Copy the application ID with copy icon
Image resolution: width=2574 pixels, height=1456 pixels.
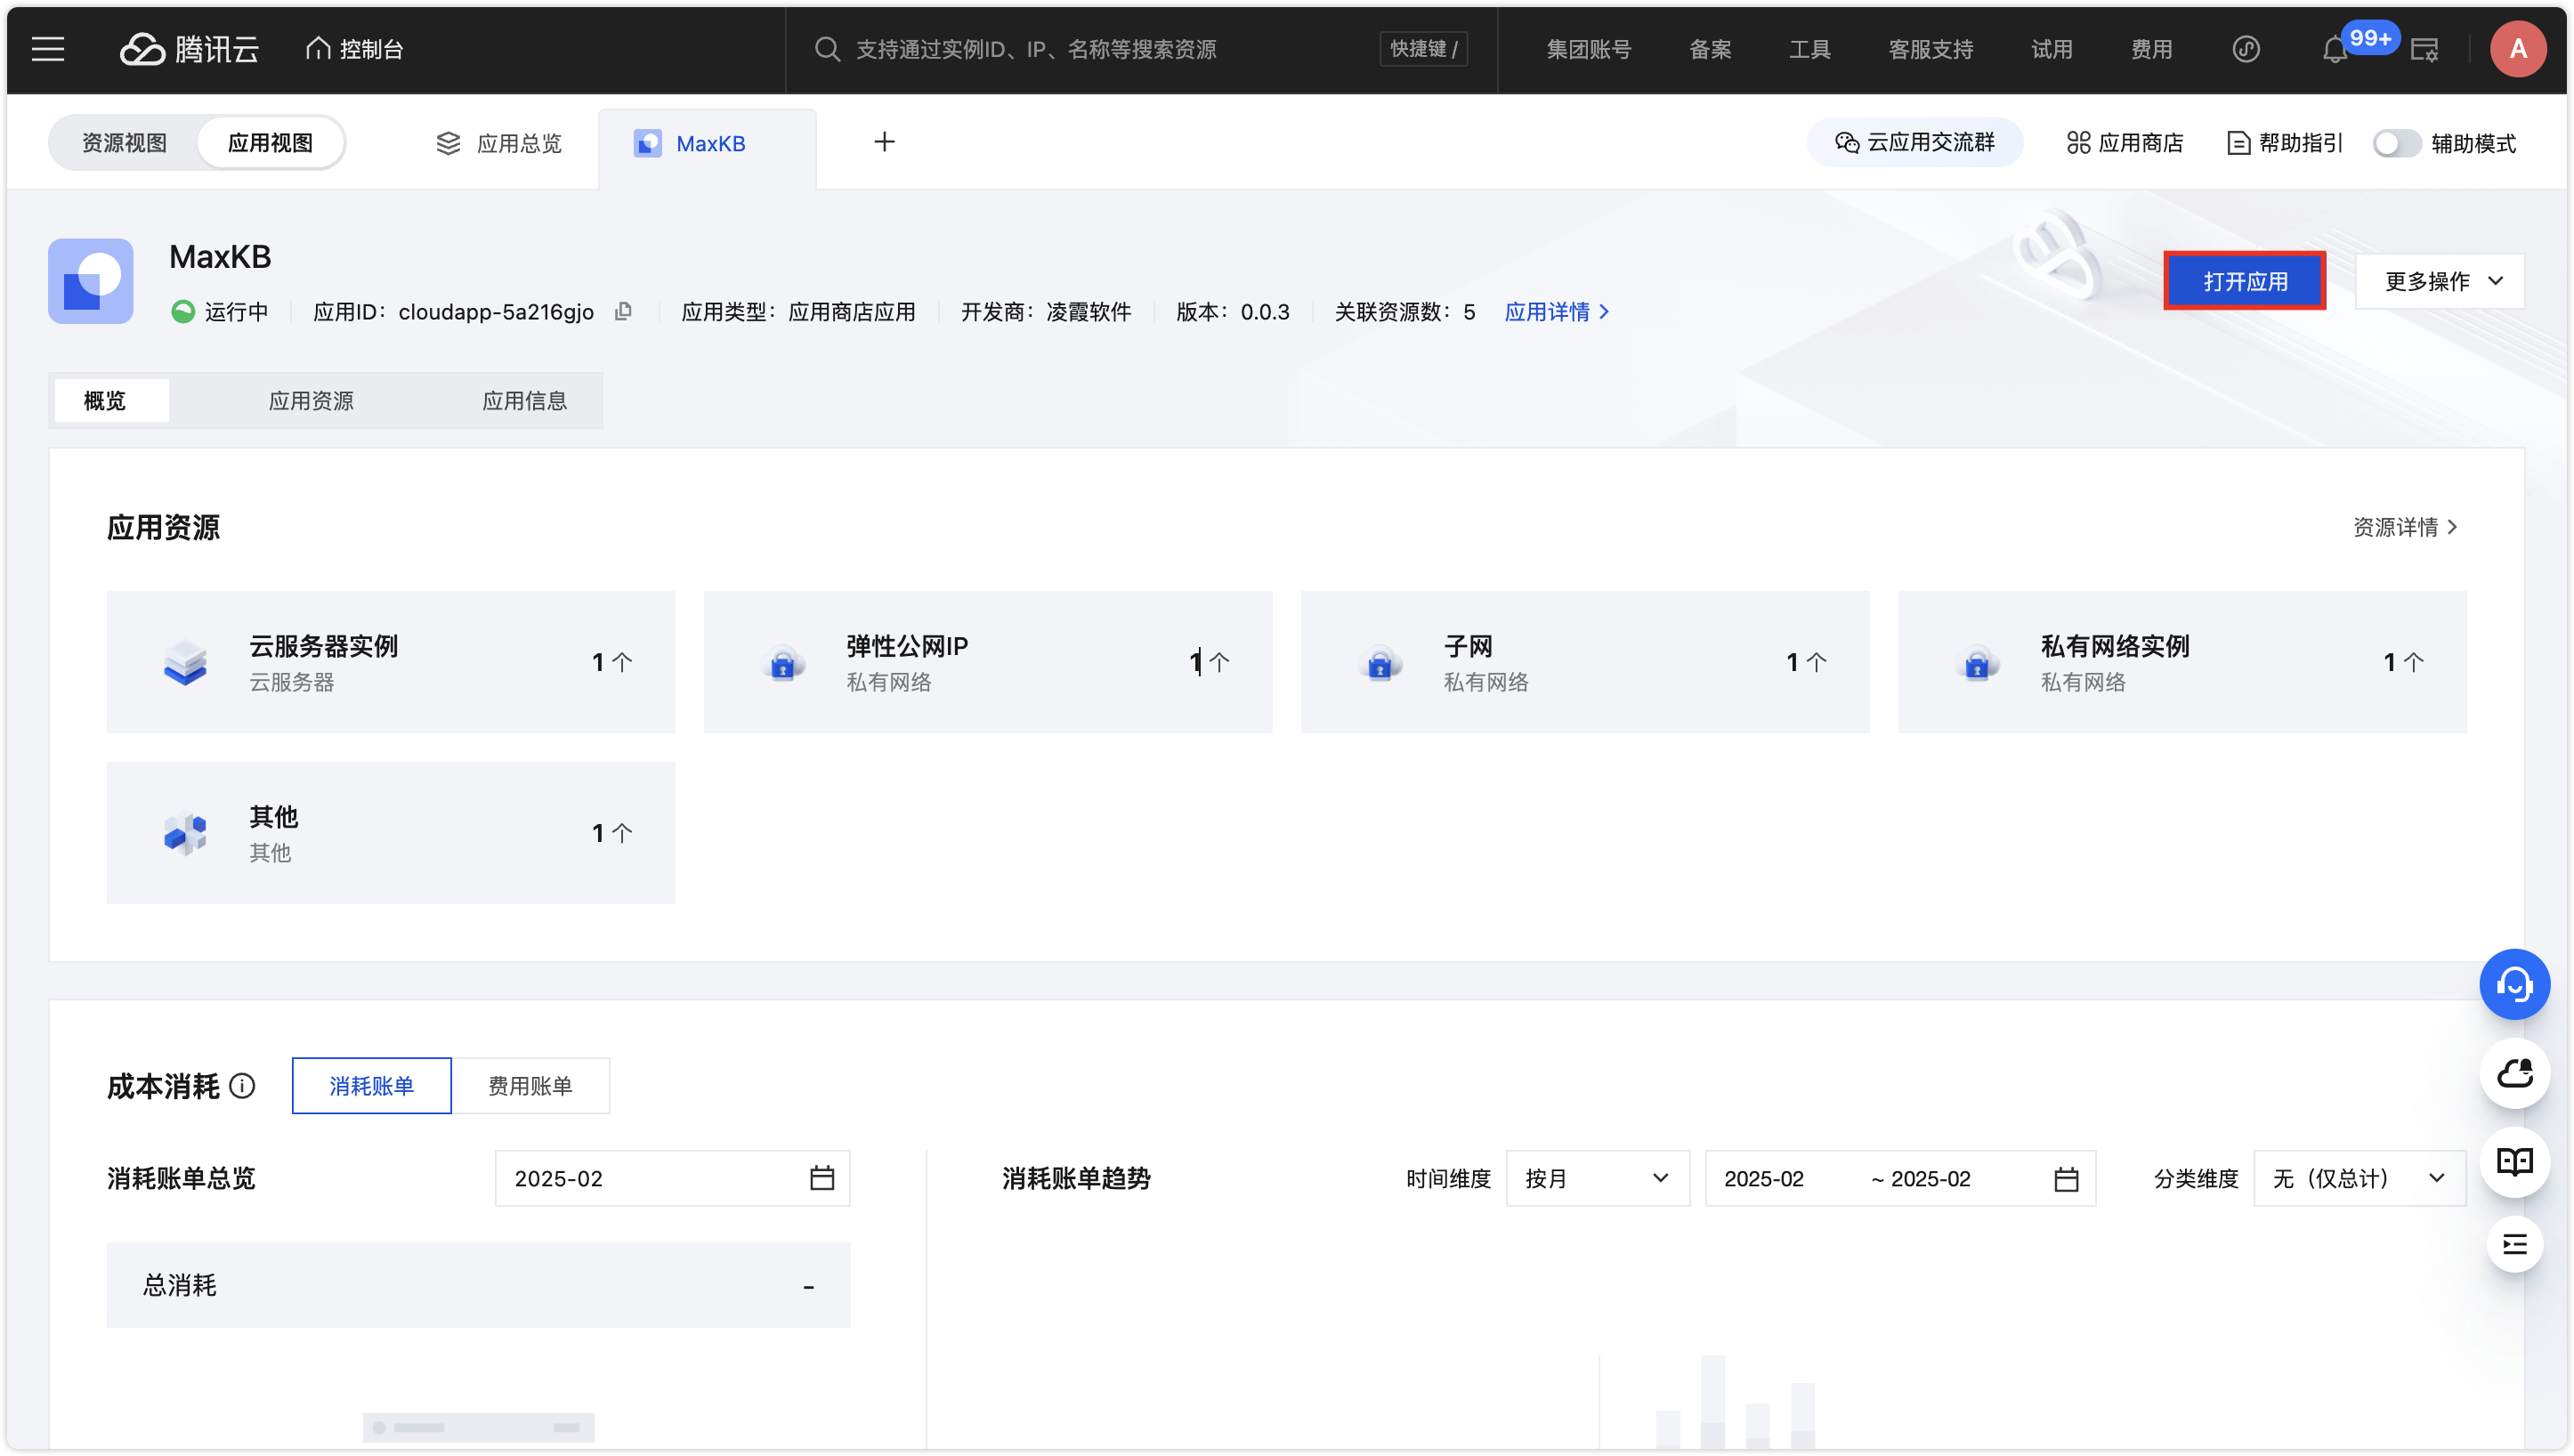pyautogui.click(x=623, y=312)
